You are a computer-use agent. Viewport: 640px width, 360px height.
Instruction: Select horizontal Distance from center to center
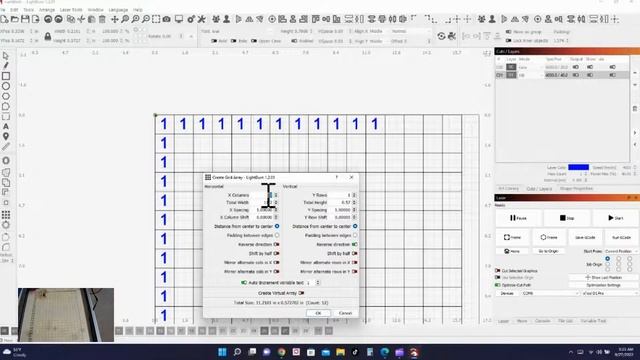(x=277, y=226)
